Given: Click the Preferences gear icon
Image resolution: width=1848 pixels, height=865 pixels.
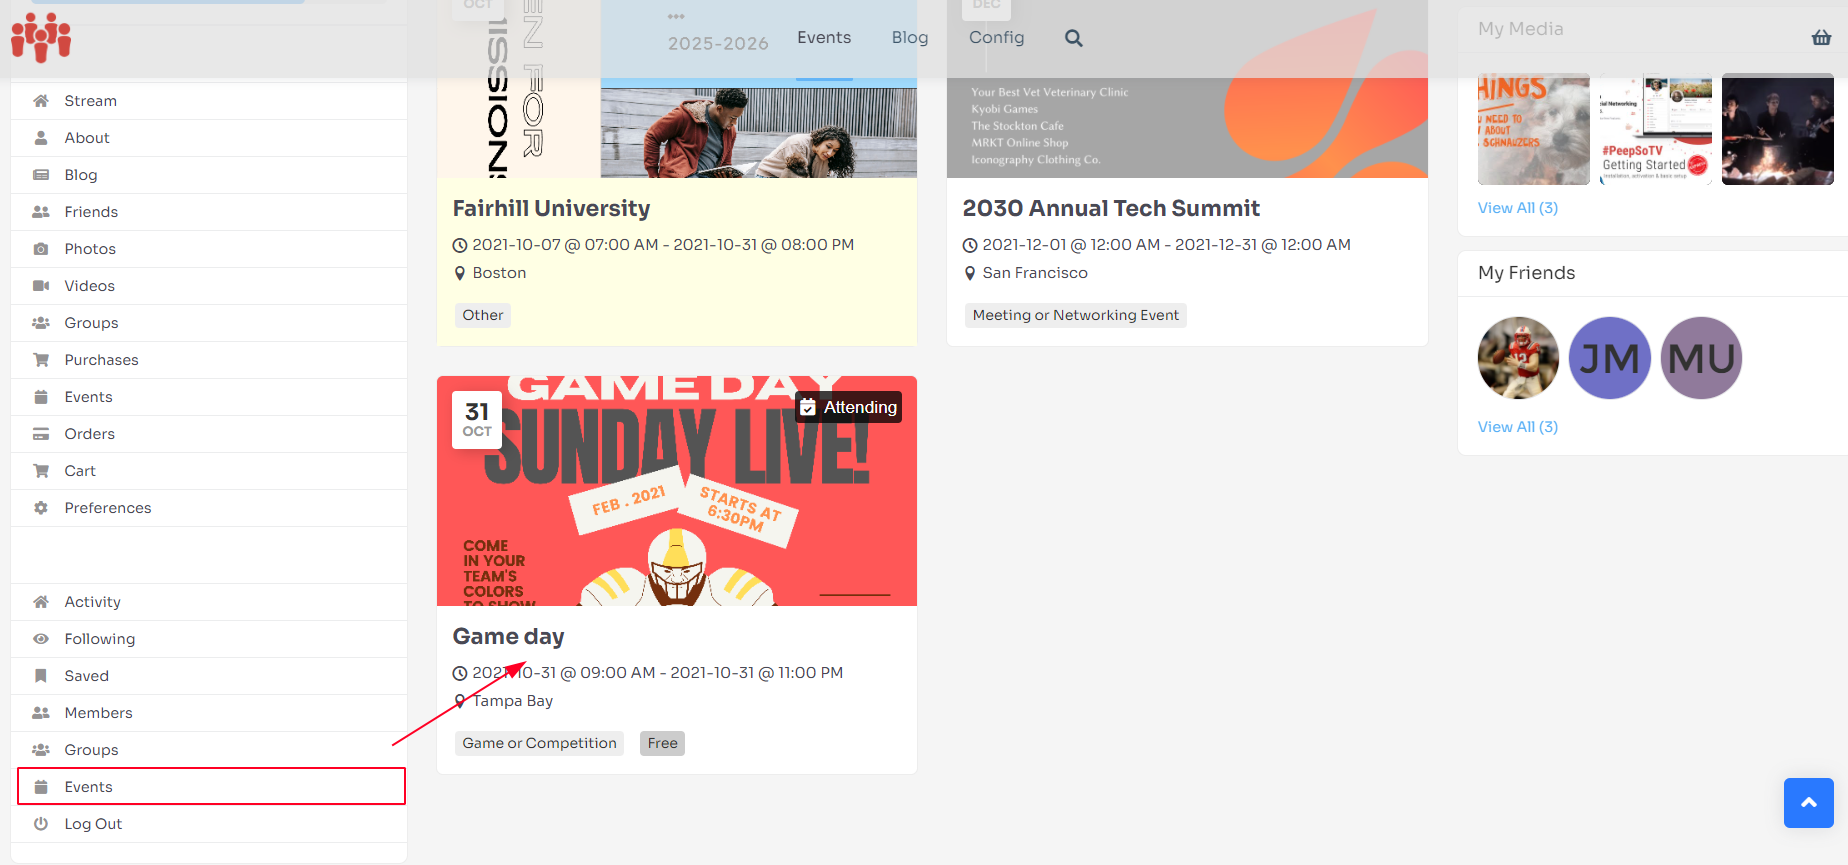Looking at the screenshot, I should (x=41, y=508).
